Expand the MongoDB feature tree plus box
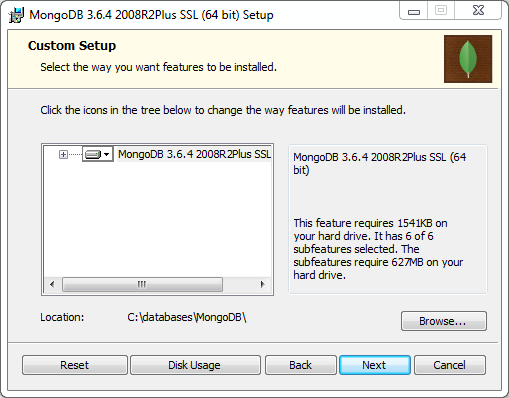509x398 pixels. pos(63,154)
